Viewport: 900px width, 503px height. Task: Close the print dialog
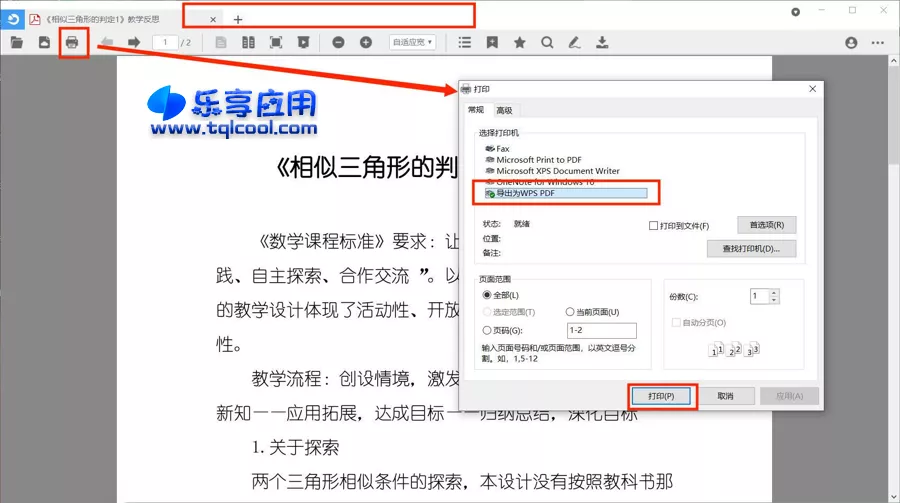click(x=812, y=89)
